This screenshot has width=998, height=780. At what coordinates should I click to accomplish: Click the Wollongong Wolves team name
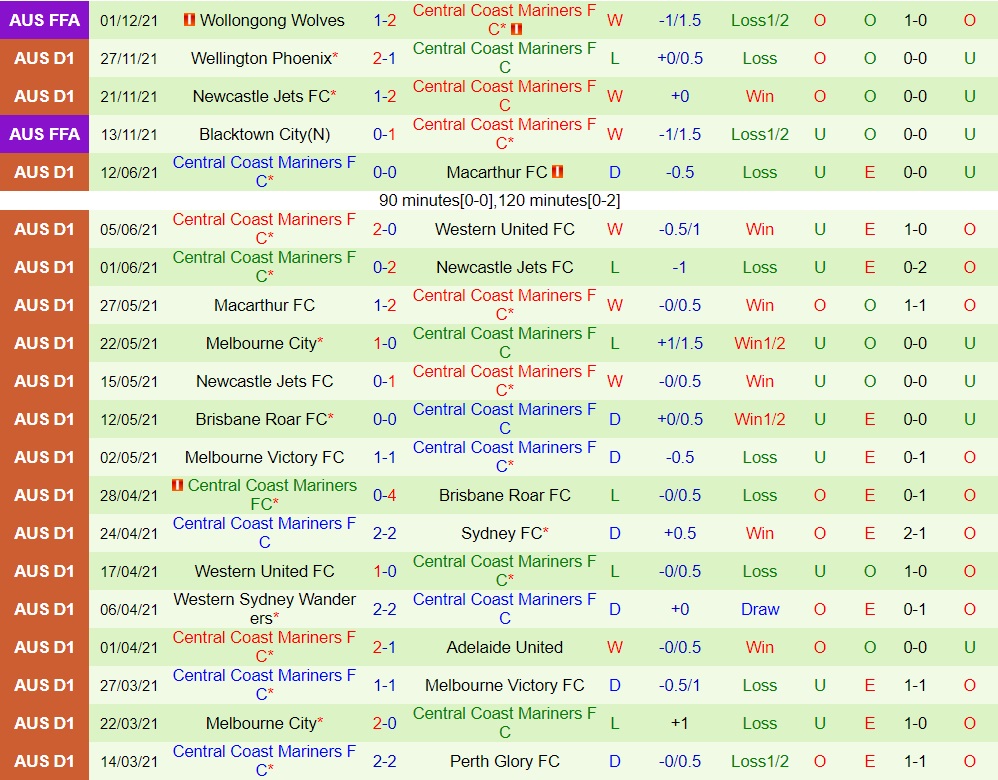click(x=272, y=20)
